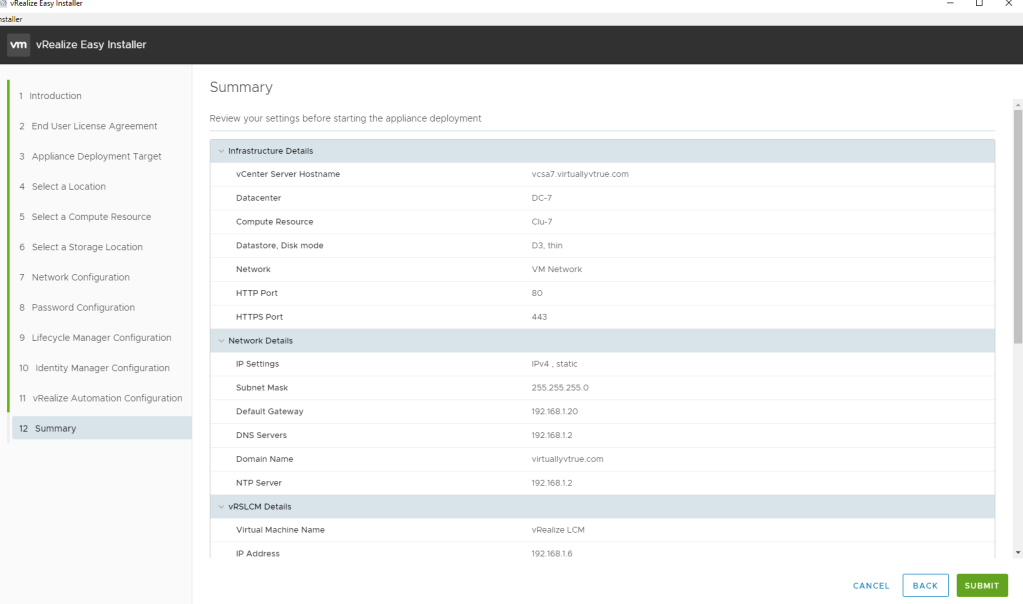
Task: Click the scrollbar down arrow
Action: tap(1018, 552)
